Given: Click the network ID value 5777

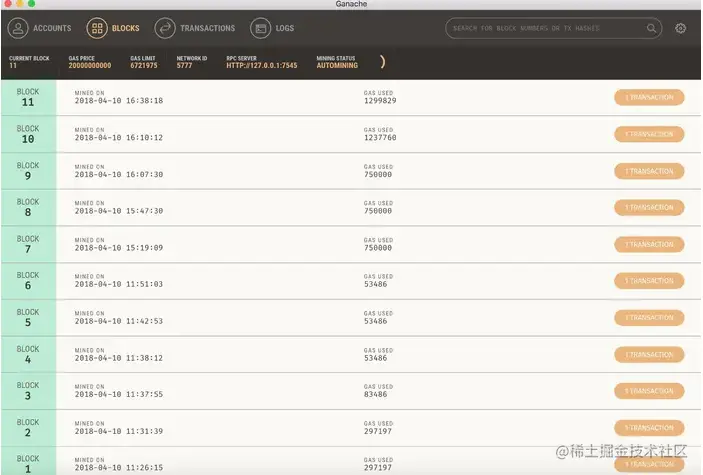Looking at the screenshot, I should [184, 65].
